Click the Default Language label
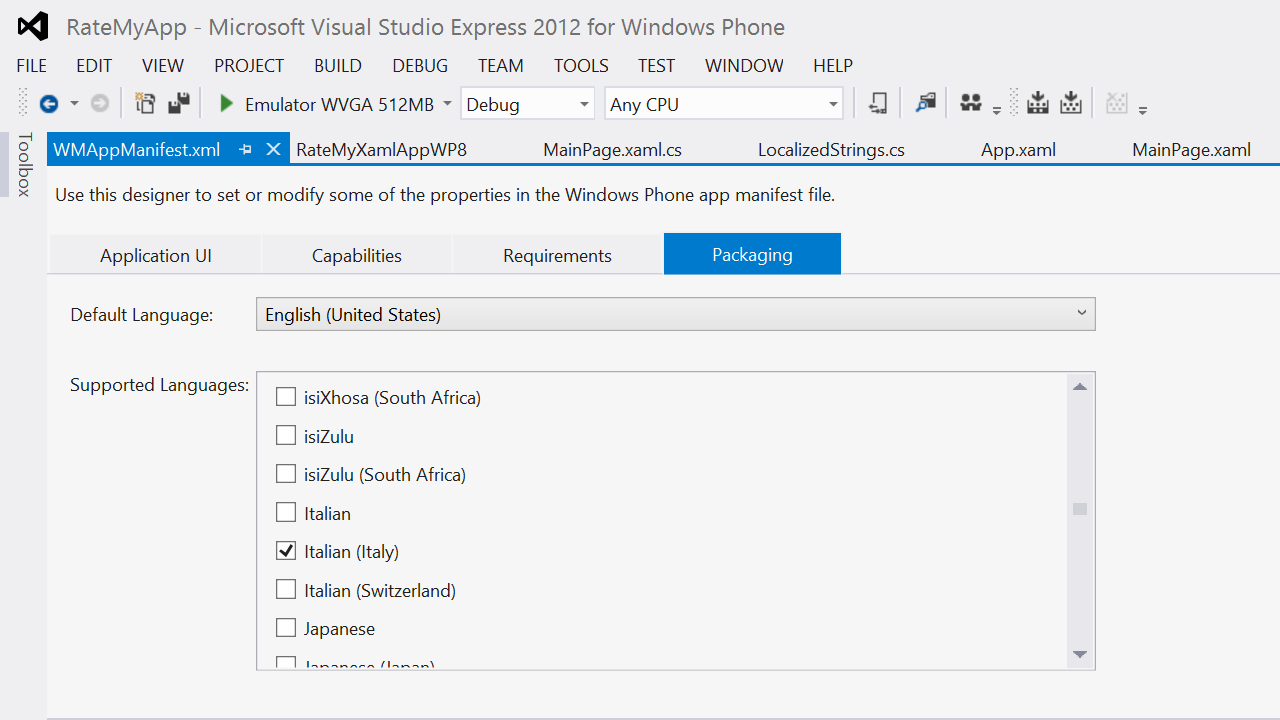 pos(142,315)
